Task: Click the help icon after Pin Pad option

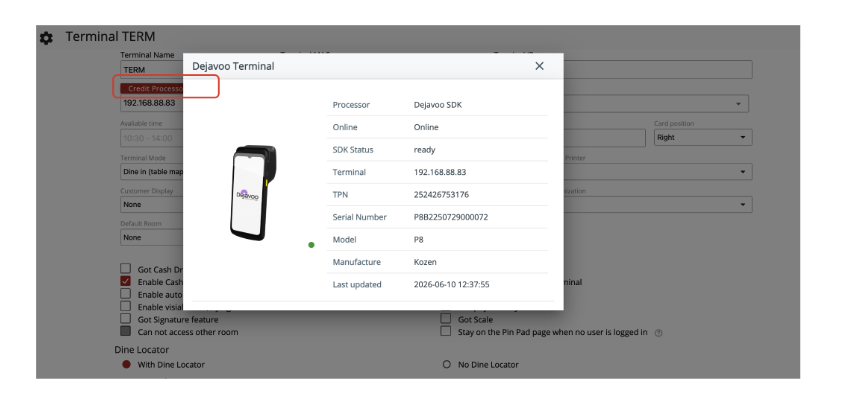Action: 658,332
